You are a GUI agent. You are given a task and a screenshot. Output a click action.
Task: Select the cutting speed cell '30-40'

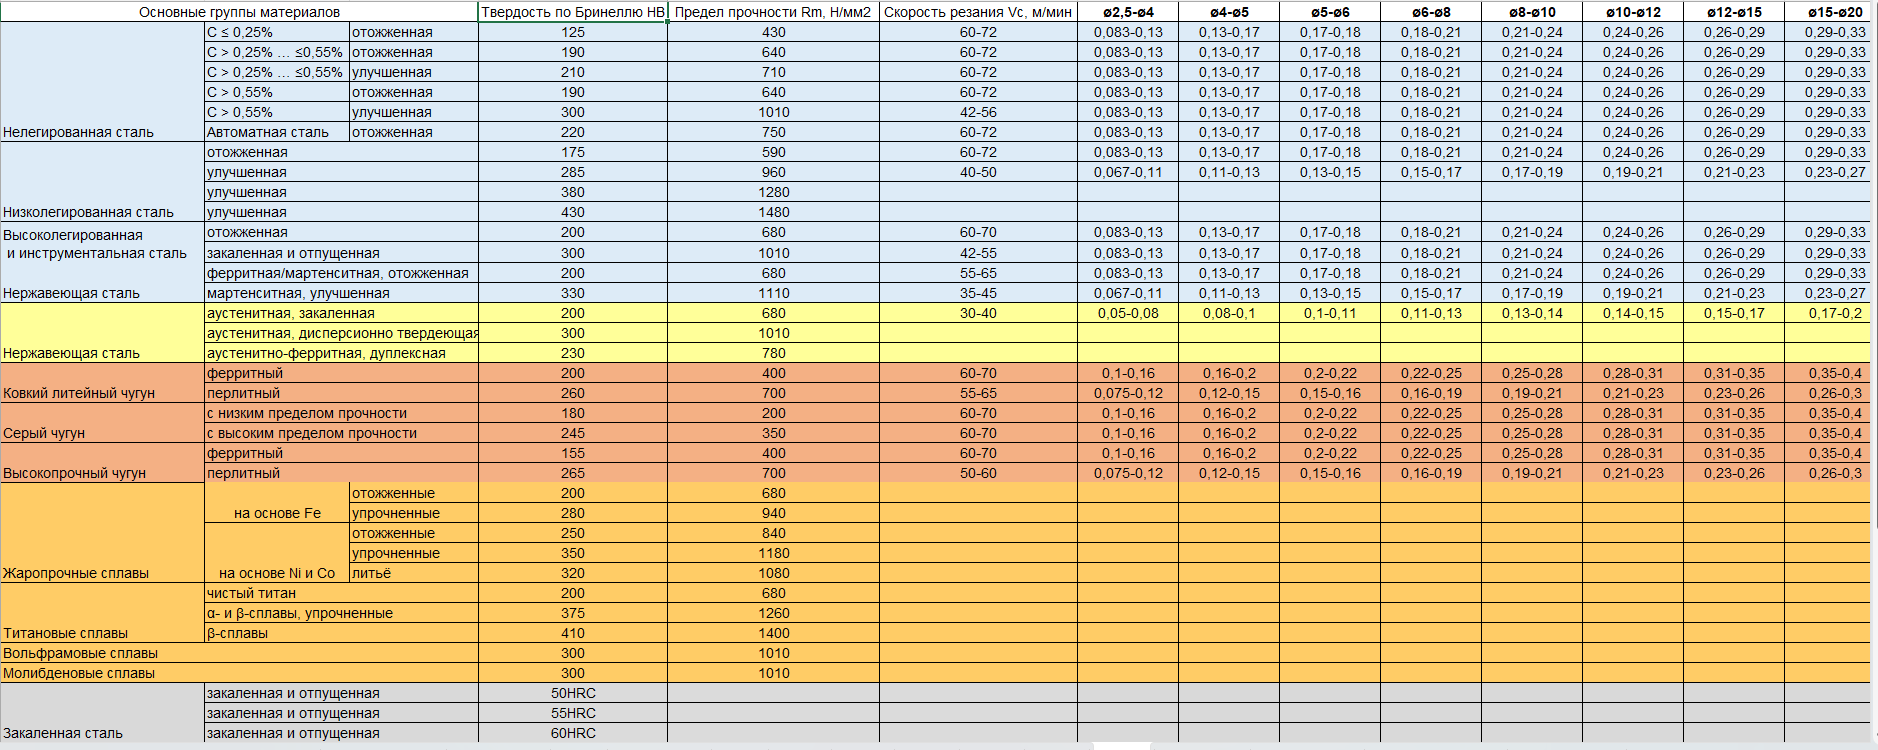point(977,313)
